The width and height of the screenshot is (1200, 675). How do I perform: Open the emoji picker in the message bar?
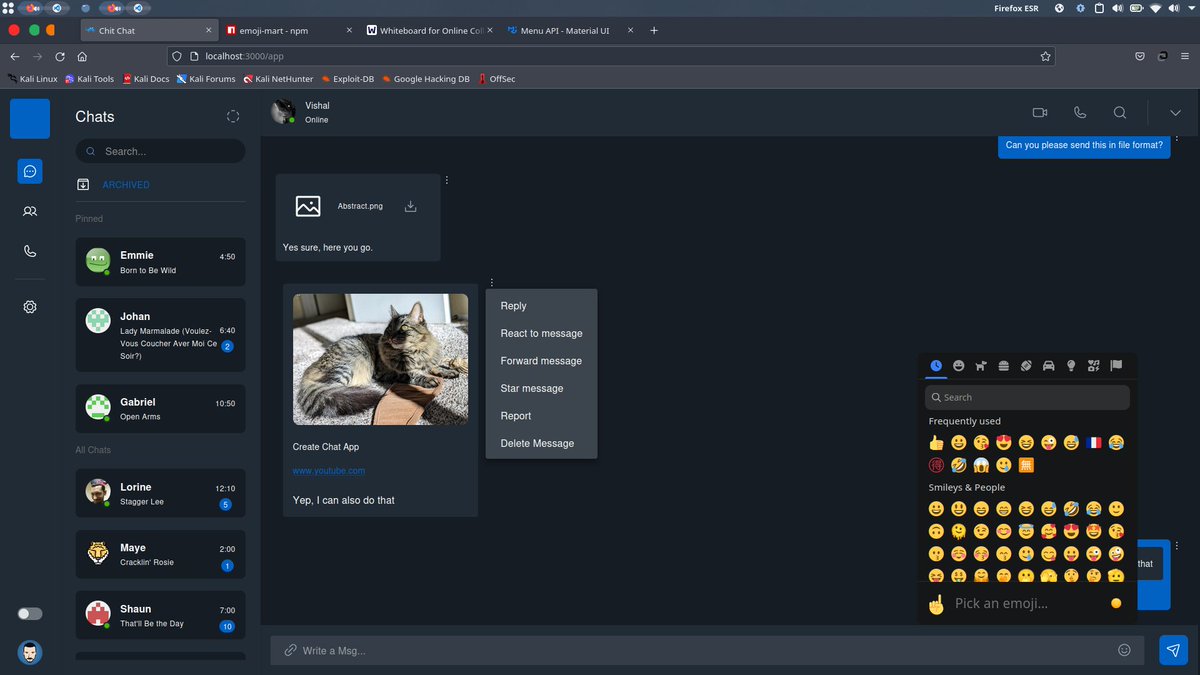pos(1124,650)
